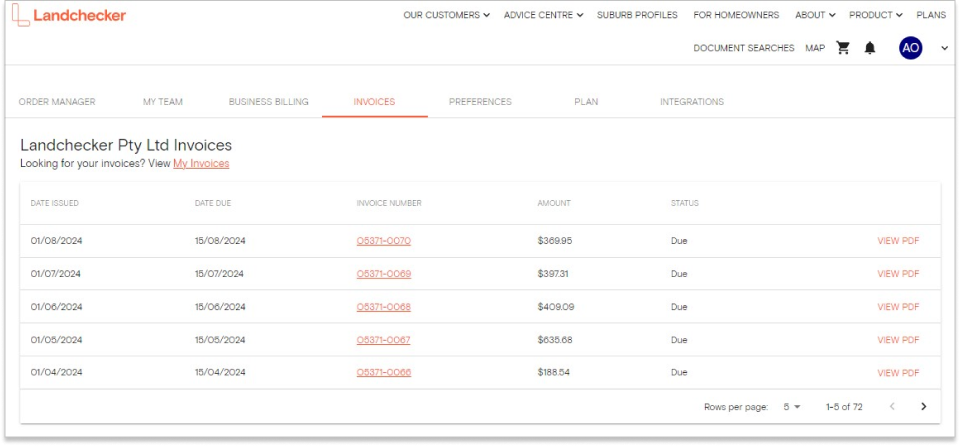
Task: Click the 1-5 of 72 pagination text
Action: 844,407
